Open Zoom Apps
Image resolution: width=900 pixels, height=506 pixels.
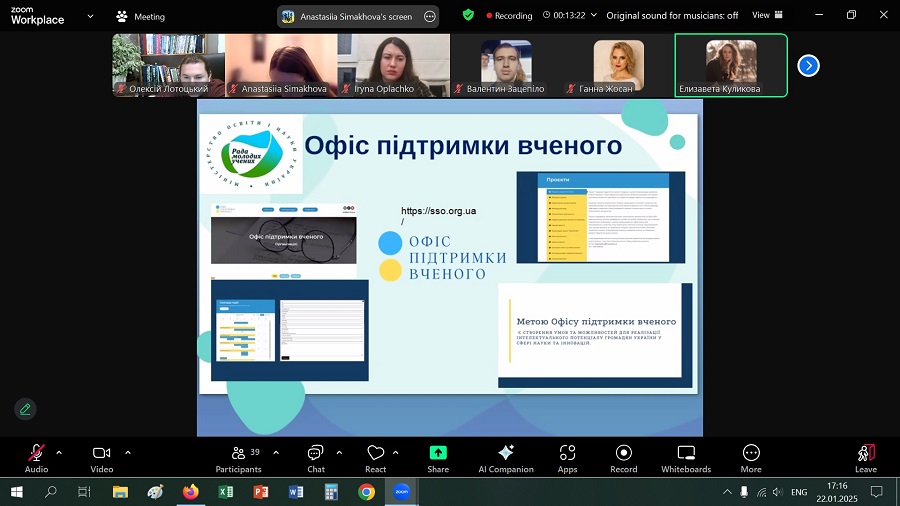pos(567,458)
